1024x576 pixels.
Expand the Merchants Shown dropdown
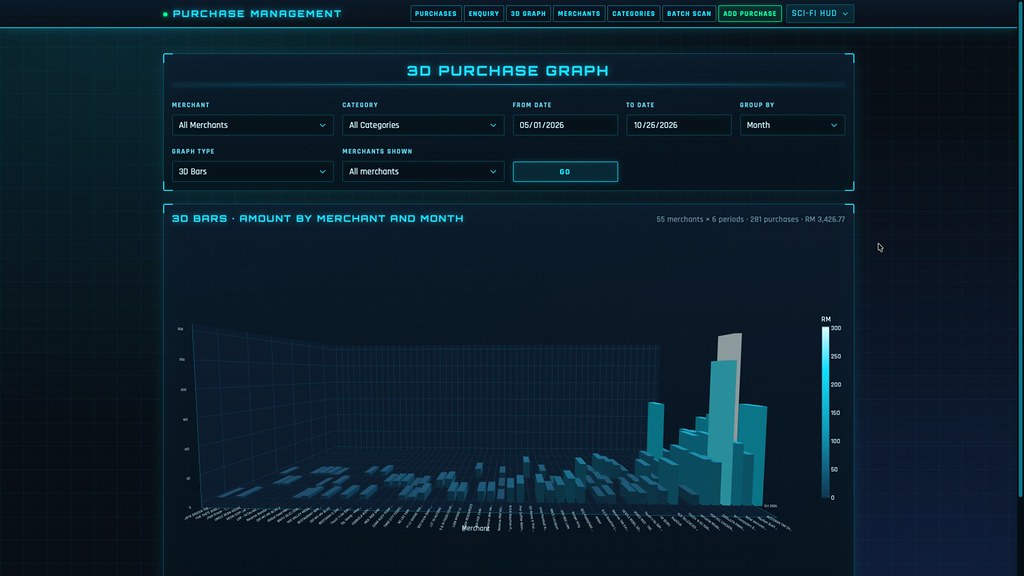tap(423, 172)
